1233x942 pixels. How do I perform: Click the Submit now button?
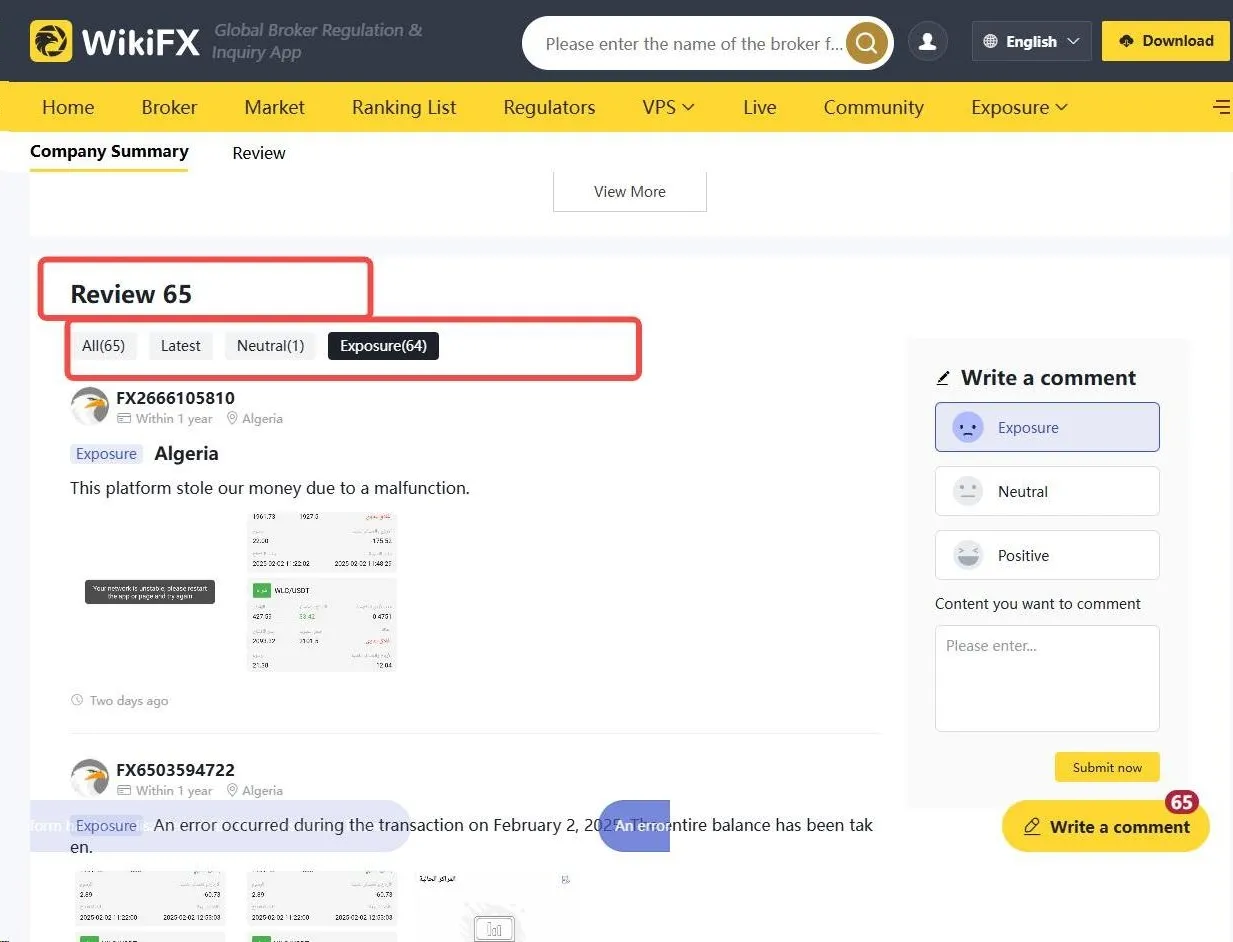pyautogui.click(x=1107, y=767)
